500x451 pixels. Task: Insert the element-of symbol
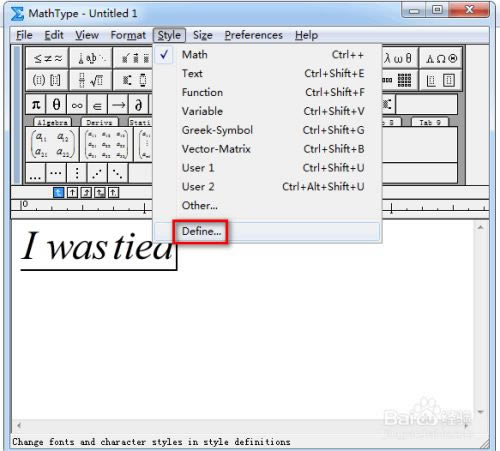click(97, 105)
